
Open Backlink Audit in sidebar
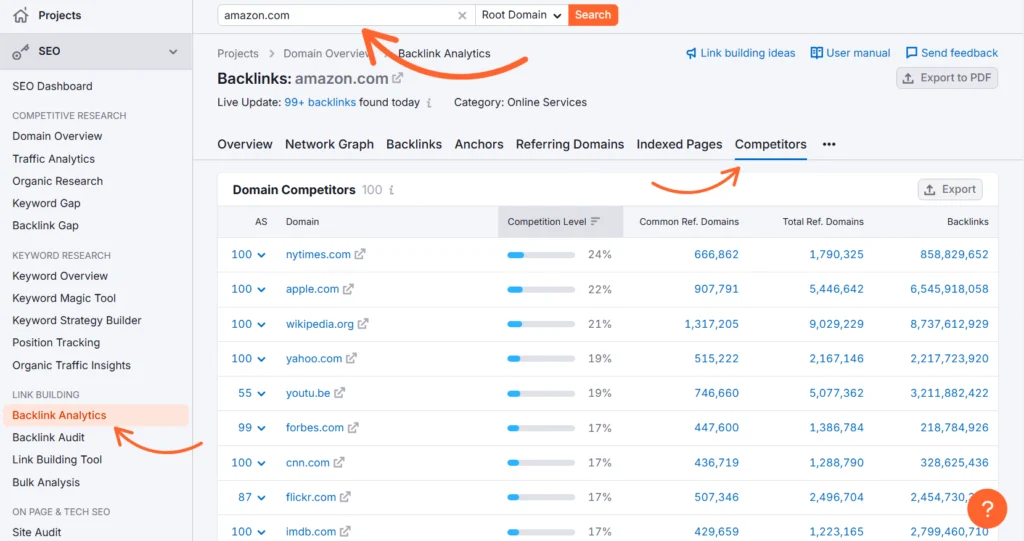[48, 437]
